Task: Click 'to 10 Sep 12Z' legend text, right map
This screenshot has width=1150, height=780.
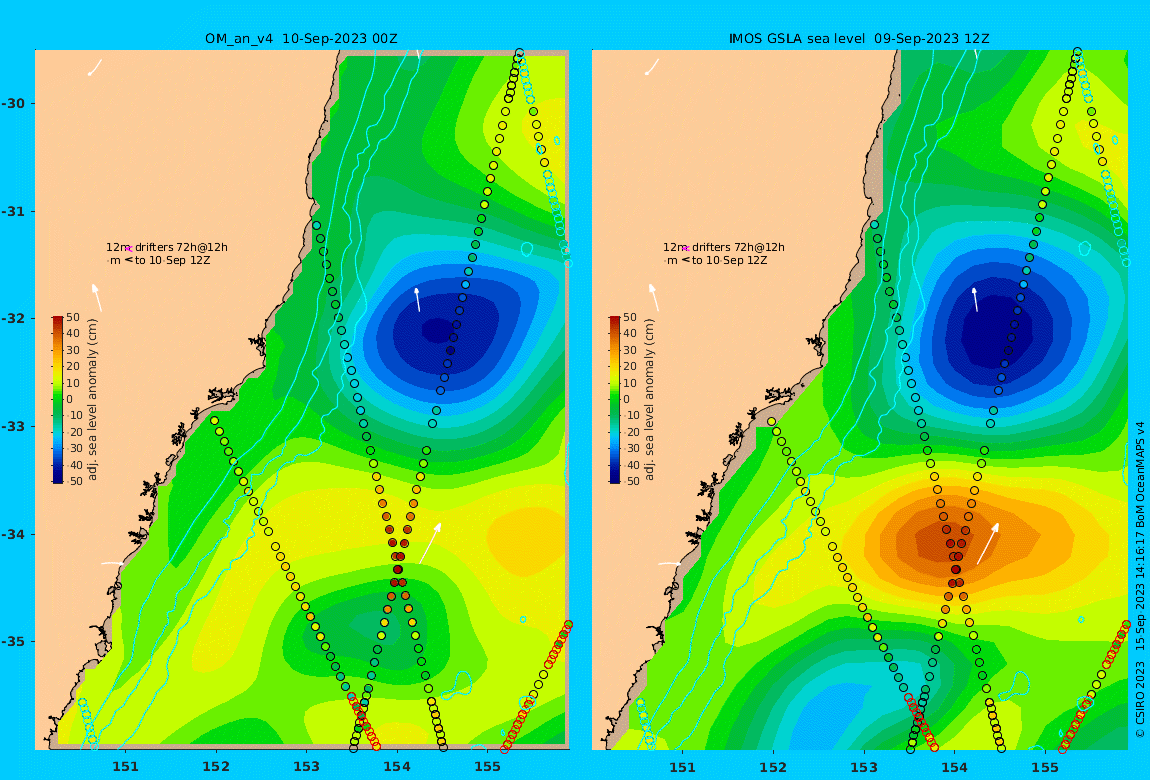Action: coord(730,260)
